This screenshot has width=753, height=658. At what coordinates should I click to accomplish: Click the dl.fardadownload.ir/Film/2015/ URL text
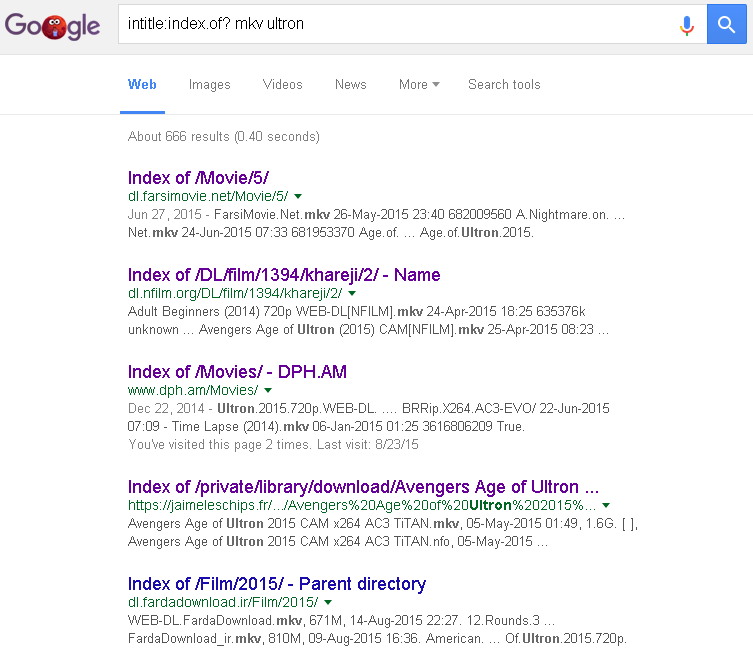tap(223, 602)
